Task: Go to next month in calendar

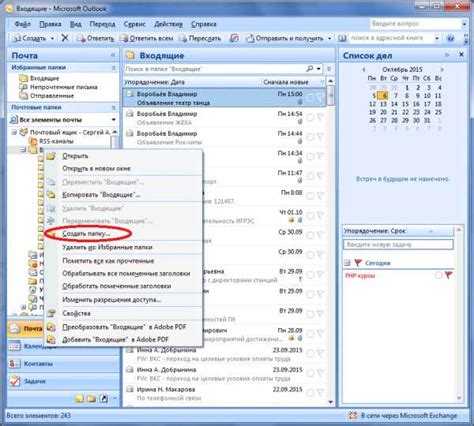Action: (x=442, y=70)
